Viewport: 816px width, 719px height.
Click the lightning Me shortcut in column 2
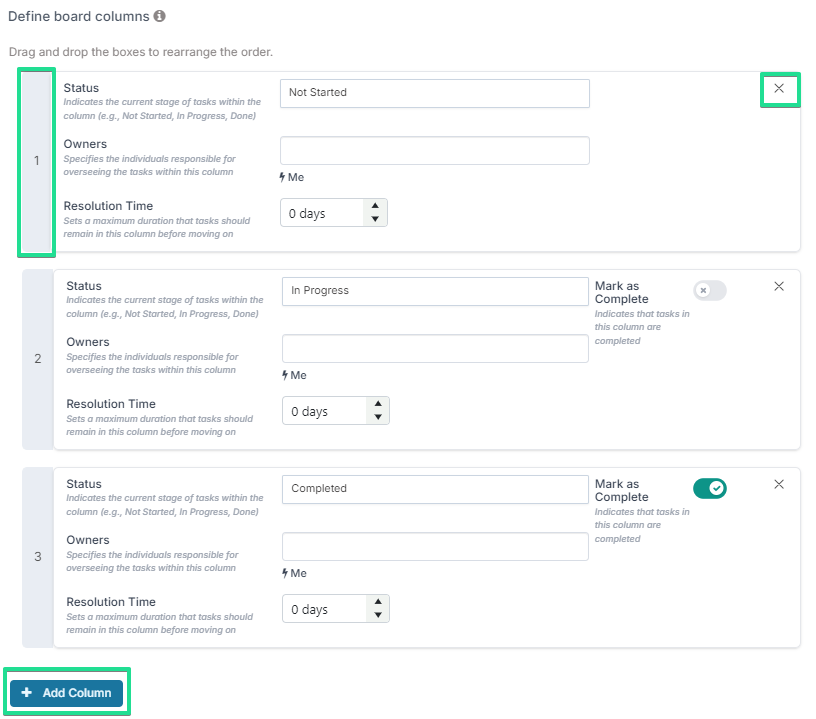pyautogui.click(x=295, y=375)
